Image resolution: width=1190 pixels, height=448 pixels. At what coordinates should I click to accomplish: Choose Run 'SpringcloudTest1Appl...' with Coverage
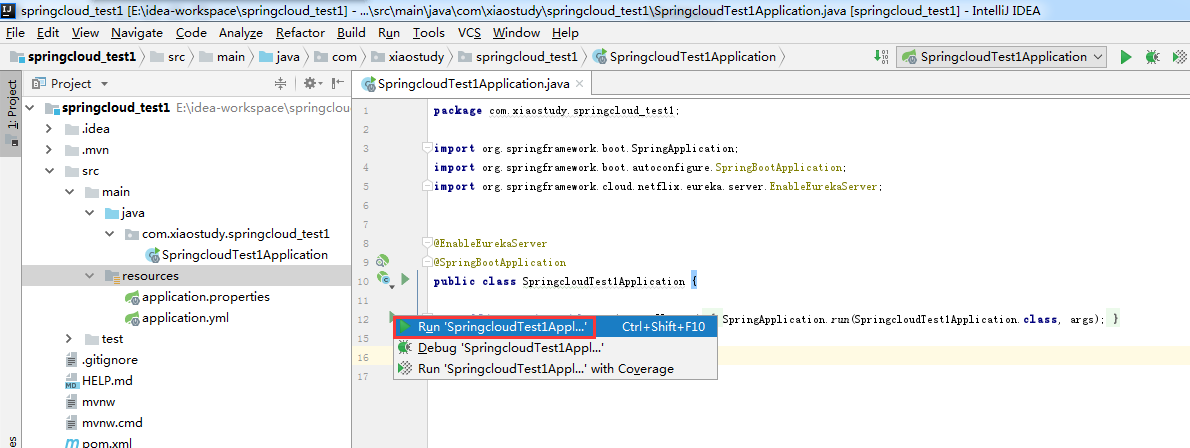pos(556,368)
